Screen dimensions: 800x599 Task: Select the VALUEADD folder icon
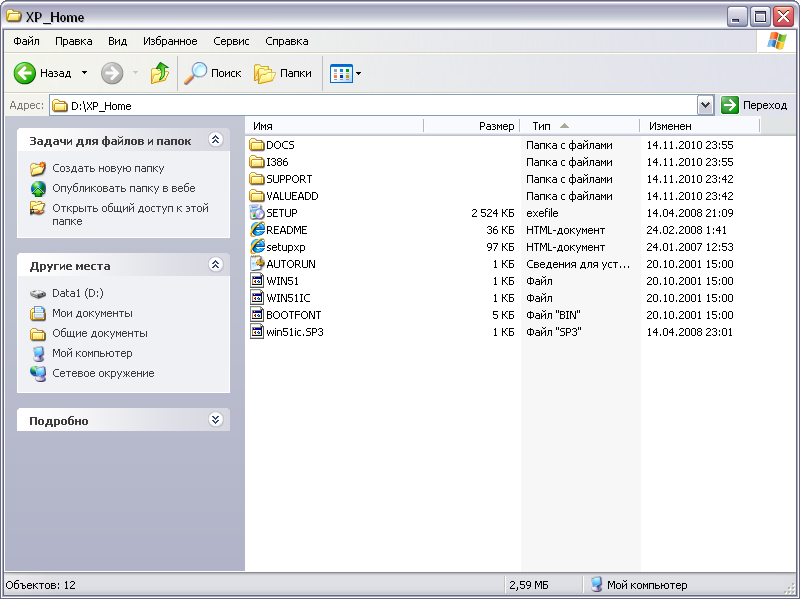click(x=257, y=196)
